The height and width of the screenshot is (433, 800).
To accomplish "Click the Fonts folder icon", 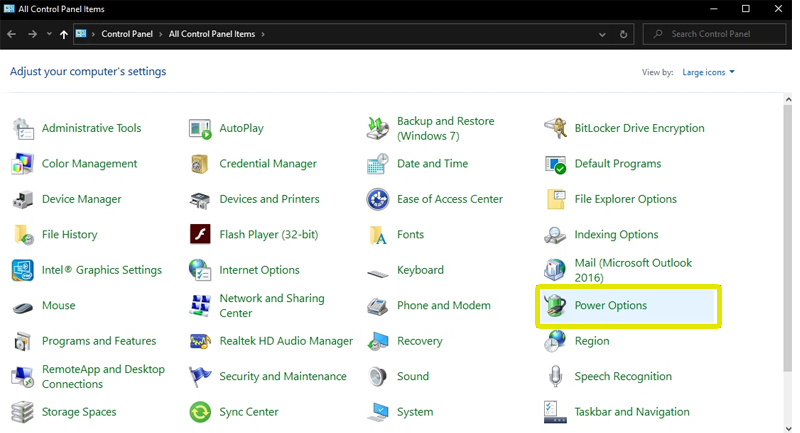I will 378,235.
